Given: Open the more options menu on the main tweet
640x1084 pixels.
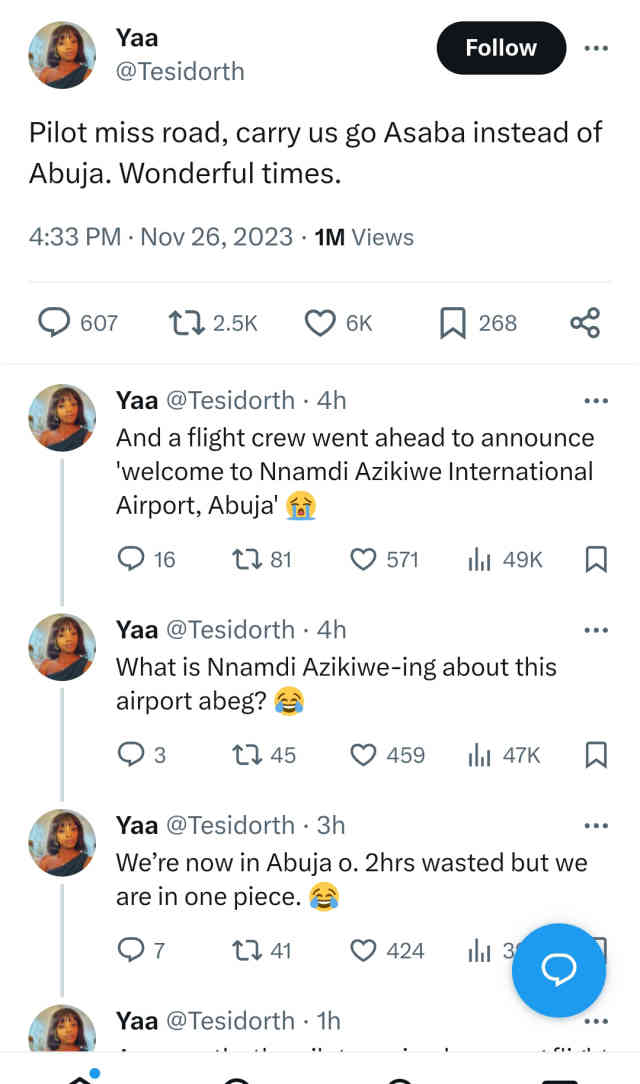Looking at the screenshot, I should [x=596, y=47].
